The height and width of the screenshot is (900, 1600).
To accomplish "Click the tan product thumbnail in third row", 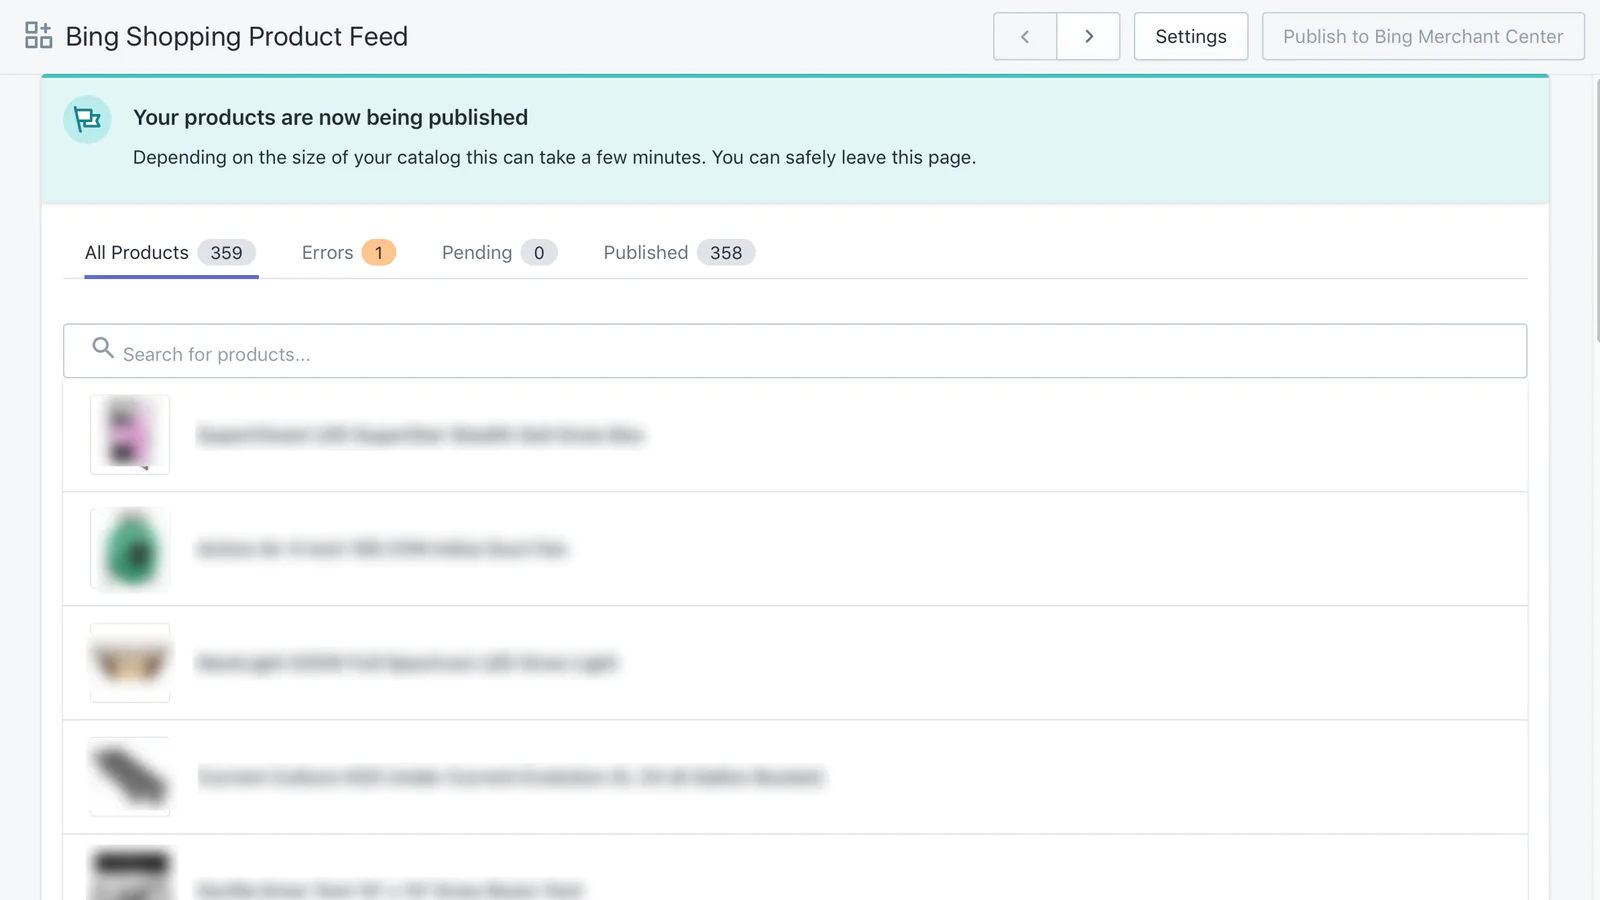I will [130, 663].
